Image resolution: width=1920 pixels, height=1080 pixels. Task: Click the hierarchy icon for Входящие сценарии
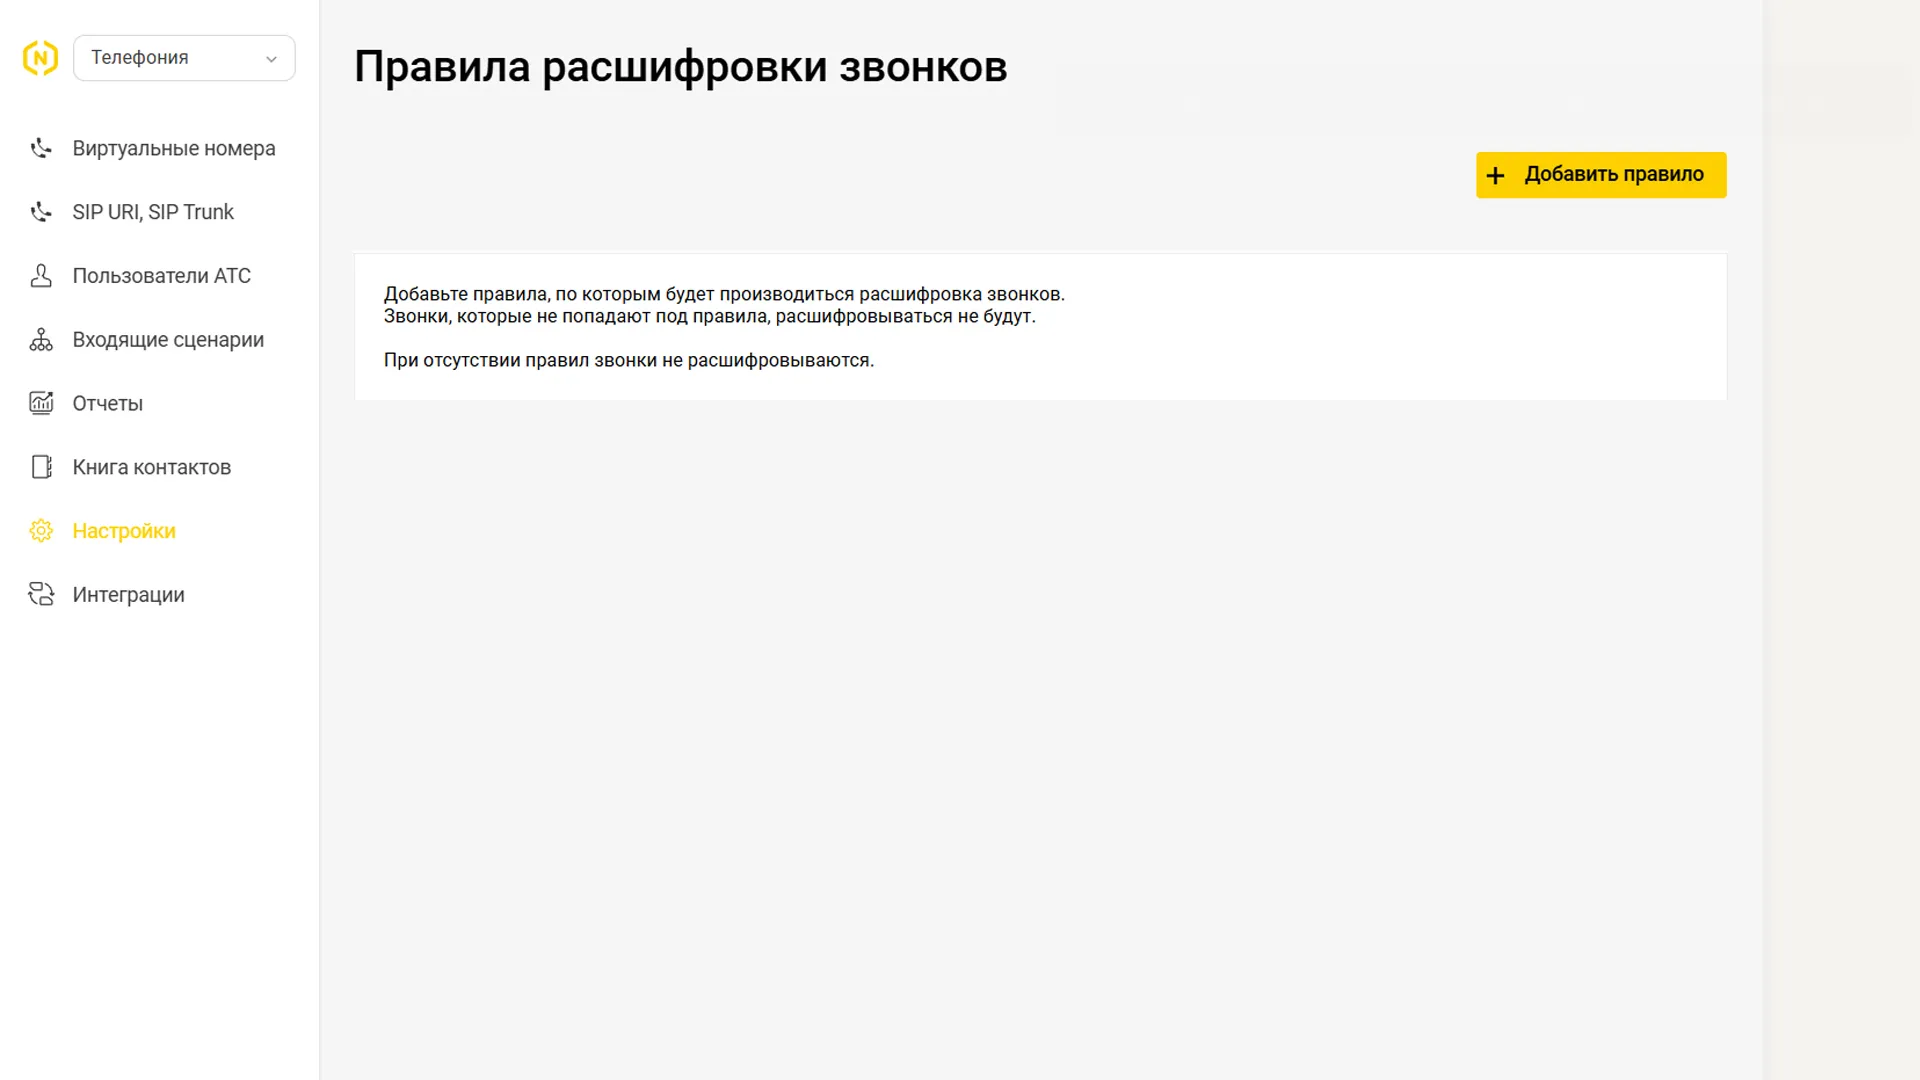(x=41, y=340)
